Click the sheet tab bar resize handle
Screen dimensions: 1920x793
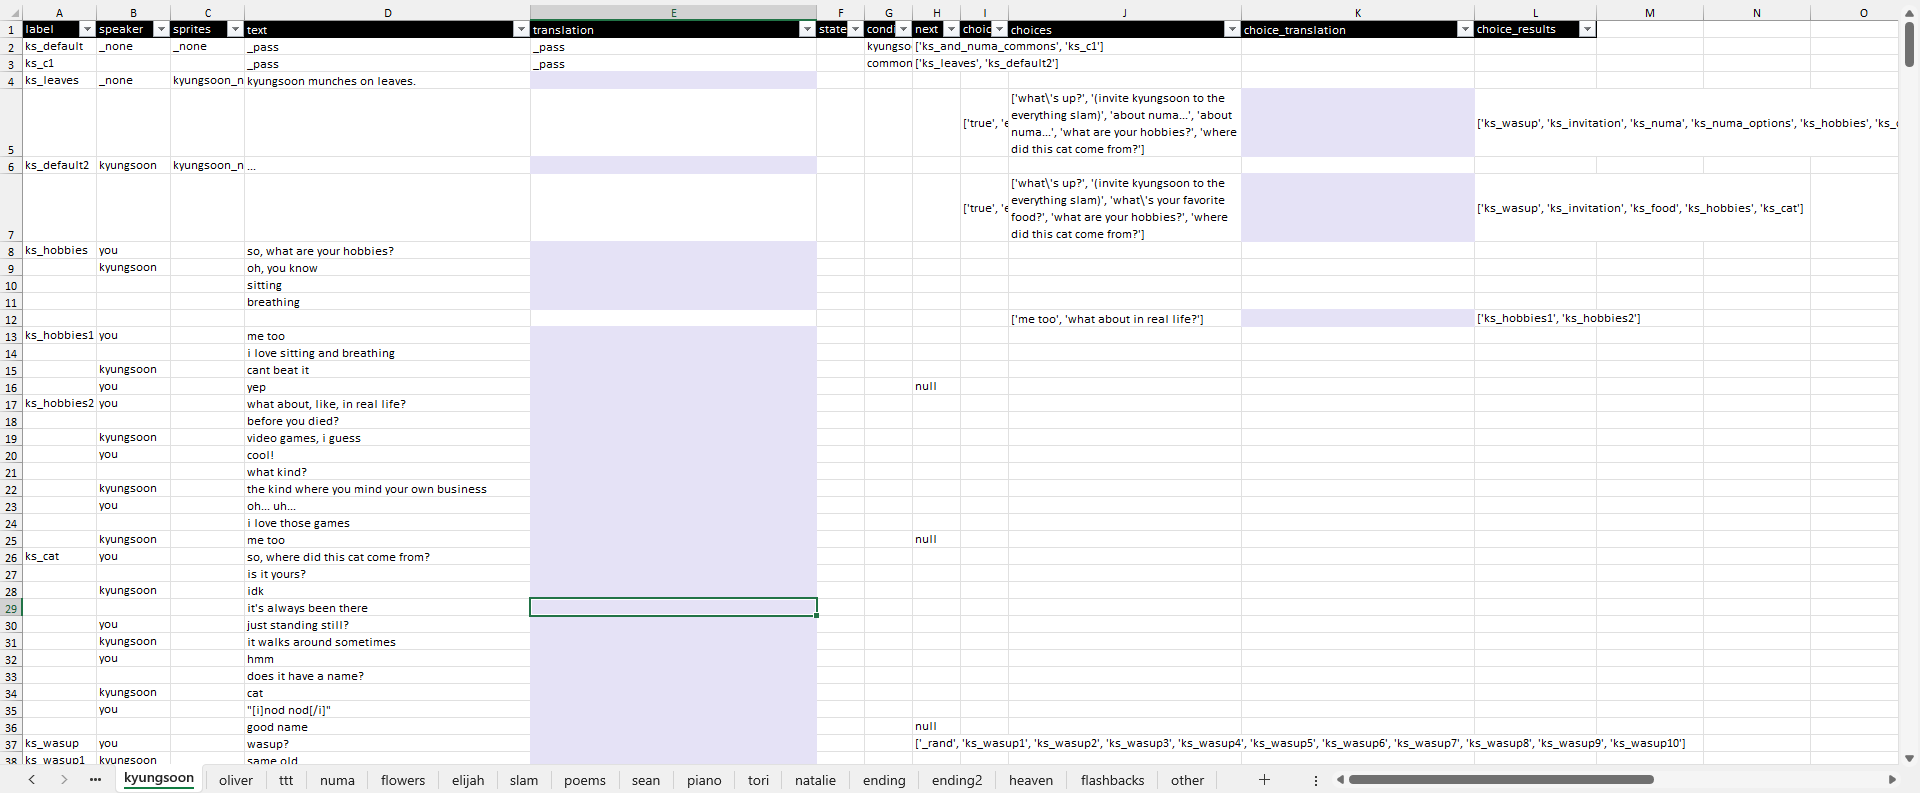1316,780
